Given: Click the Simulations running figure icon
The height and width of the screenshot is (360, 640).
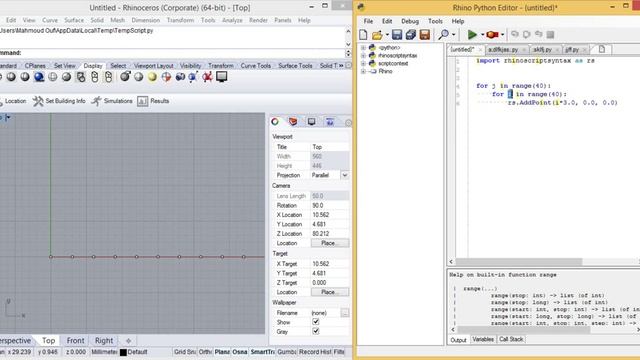Looking at the screenshot, I should point(96,101).
